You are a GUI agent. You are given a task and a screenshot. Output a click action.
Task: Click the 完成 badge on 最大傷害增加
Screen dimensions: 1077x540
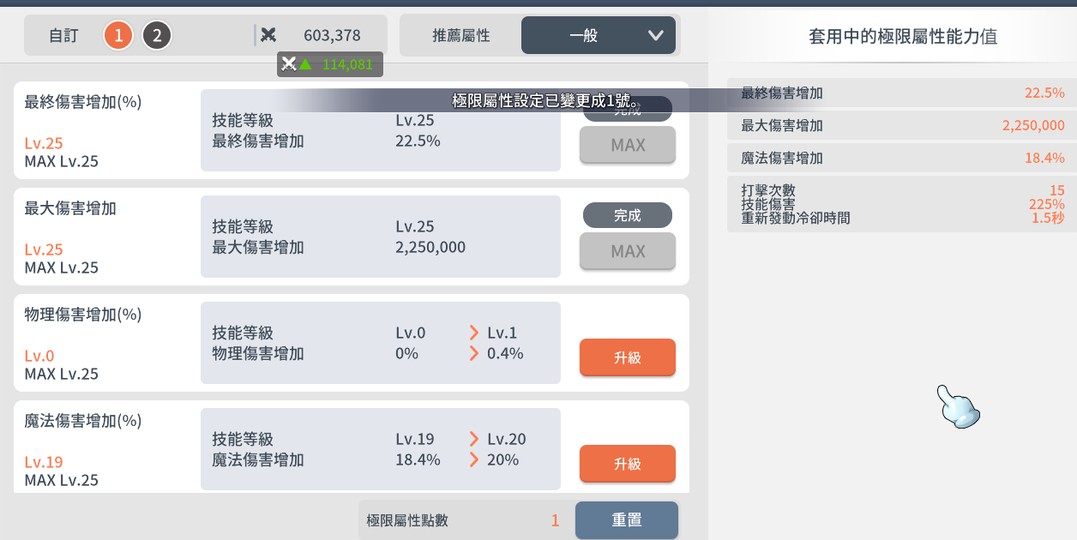coord(627,215)
